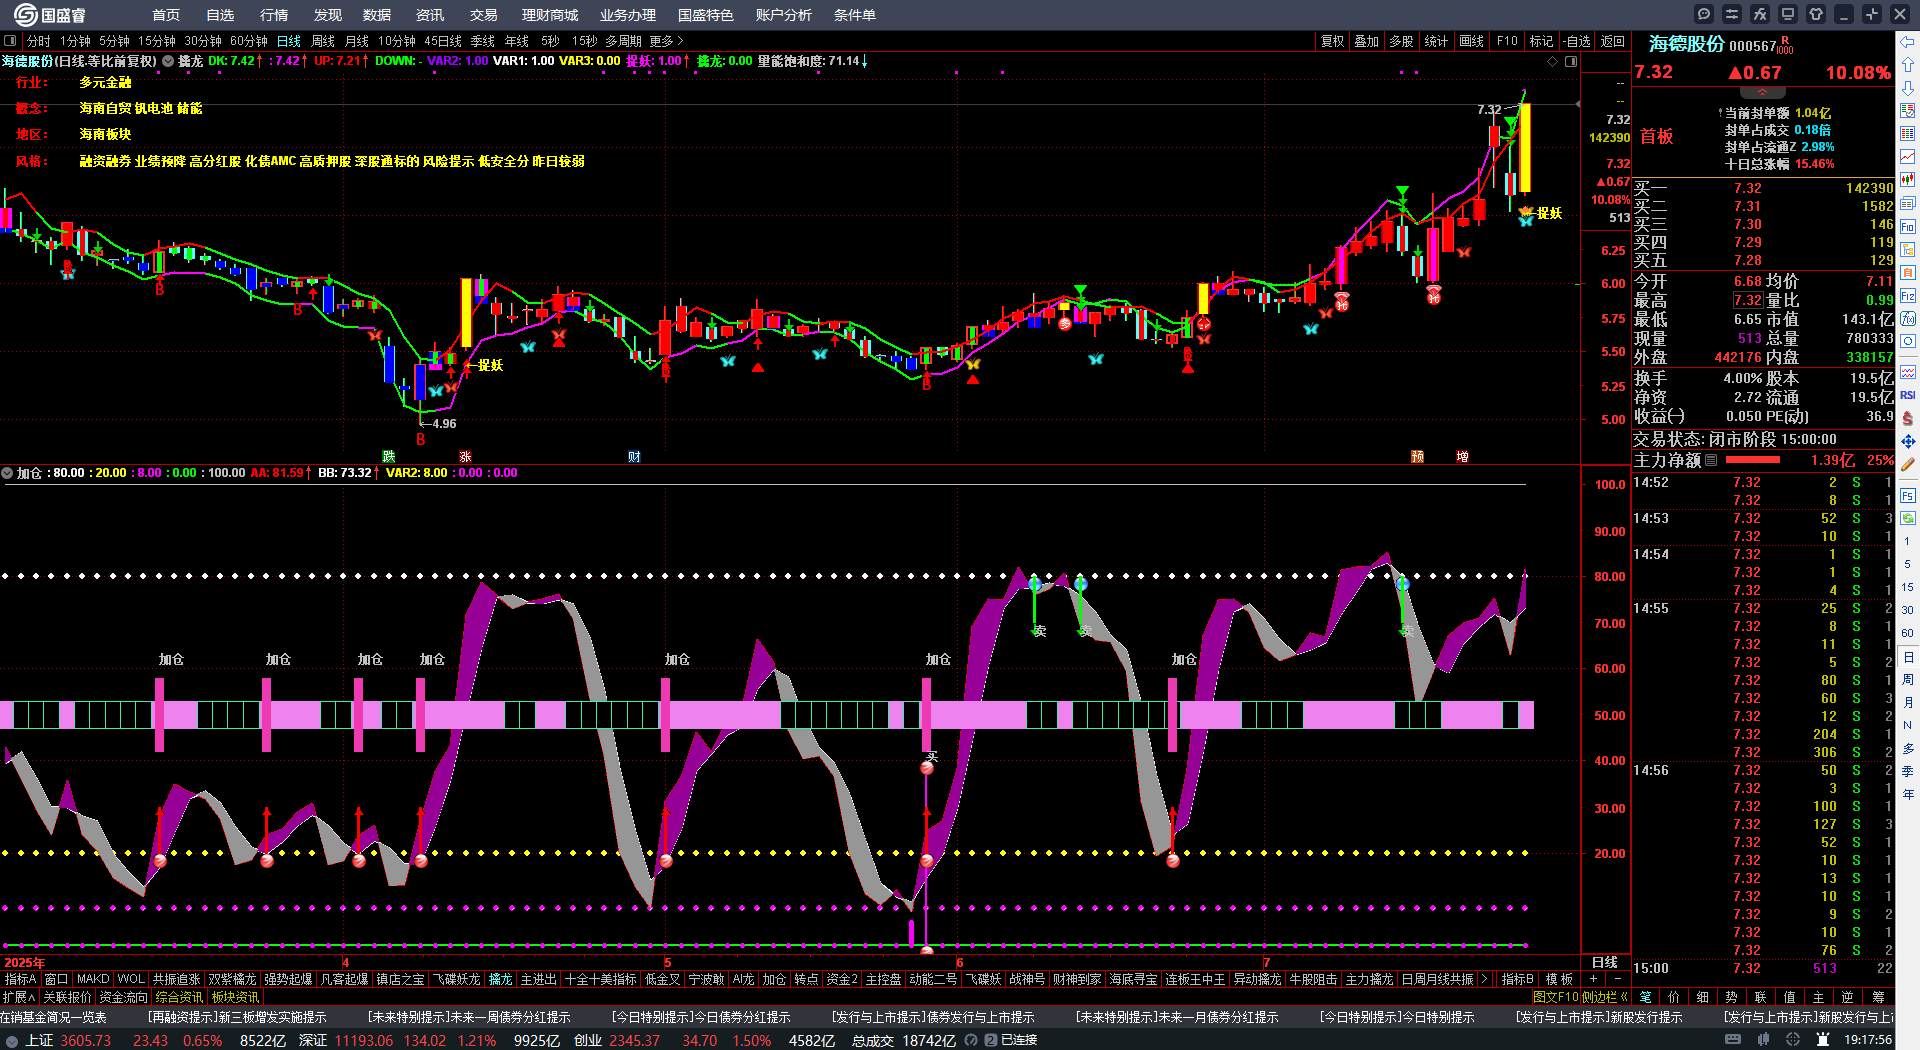Click the 画线 drawing button
1920x1050 pixels.
[1472, 41]
